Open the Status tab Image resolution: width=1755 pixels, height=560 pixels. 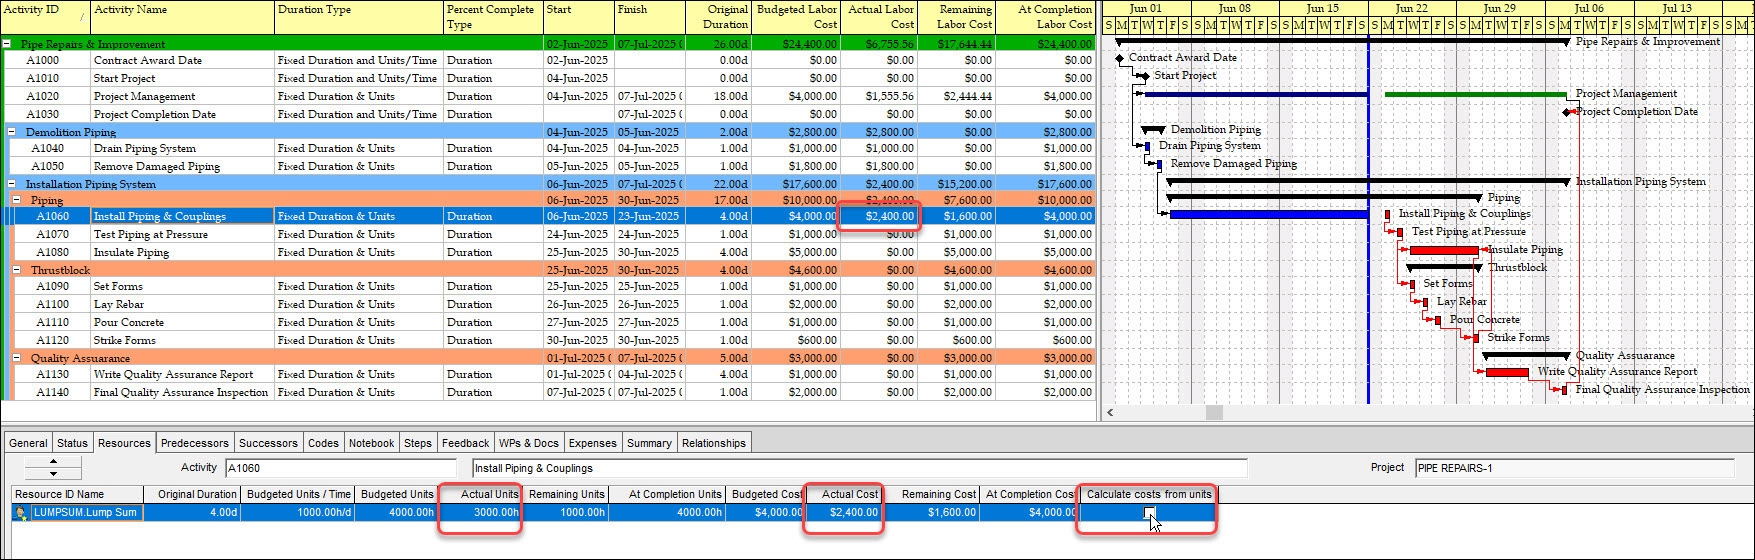click(72, 443)
